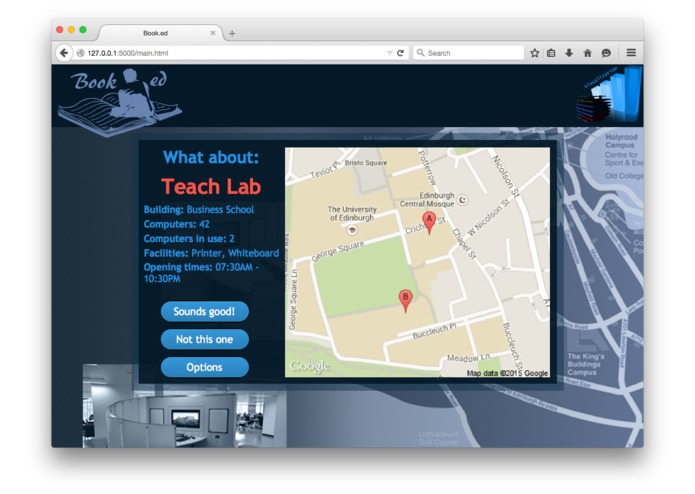This screenshot has width=695, height=494.
Task: Click the Teach Lab heading
Action: tap(211, 187)
